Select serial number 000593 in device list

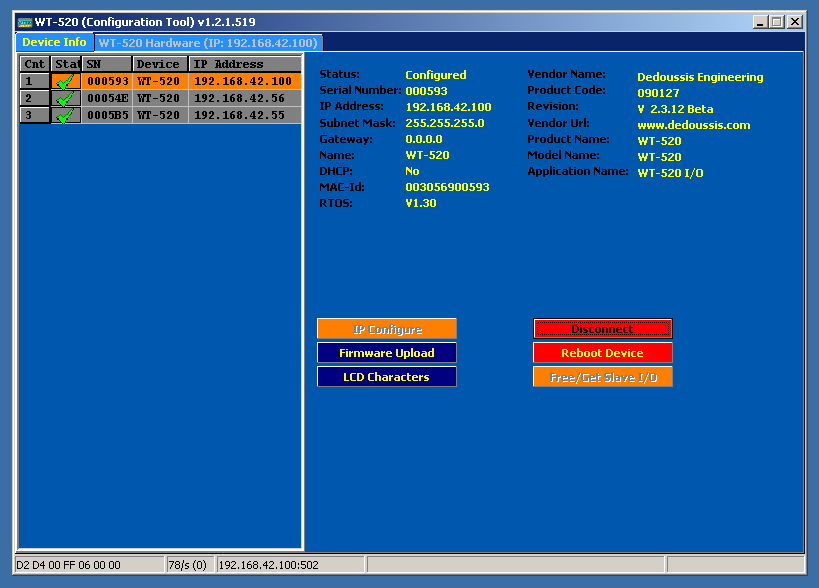(x=108, y=81)
